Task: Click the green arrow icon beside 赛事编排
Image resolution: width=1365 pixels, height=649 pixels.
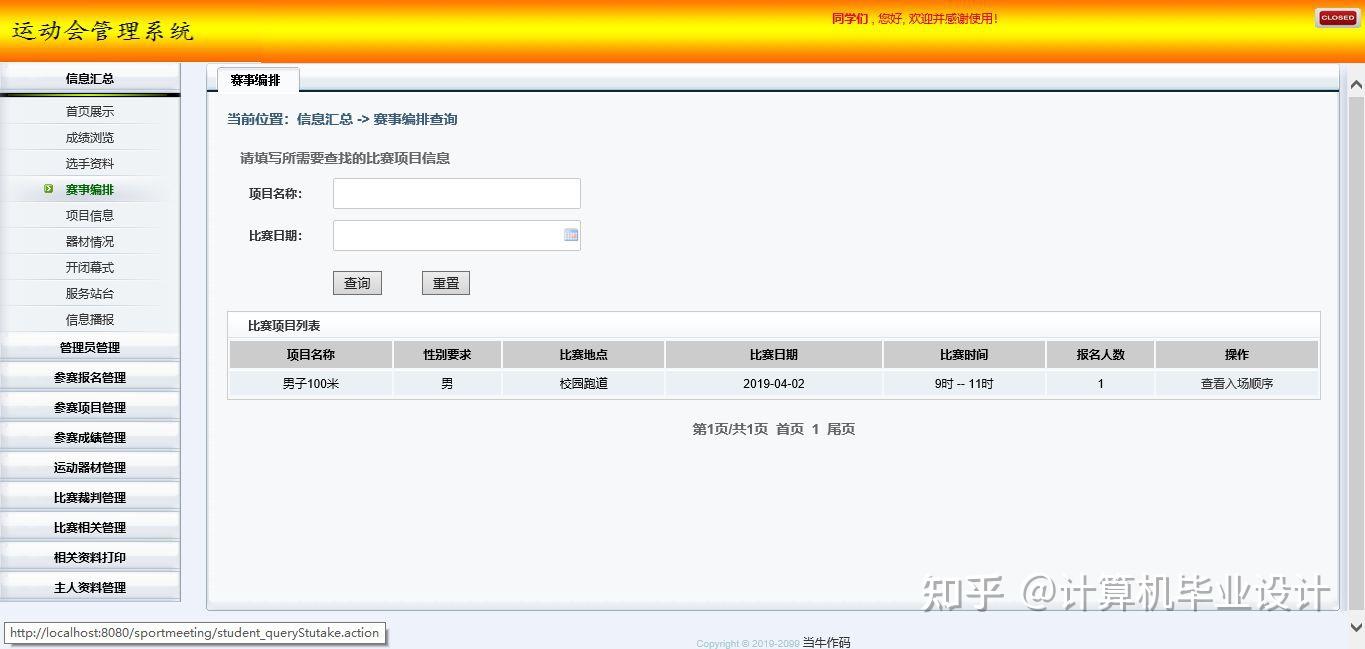Action: pos(48,188)
